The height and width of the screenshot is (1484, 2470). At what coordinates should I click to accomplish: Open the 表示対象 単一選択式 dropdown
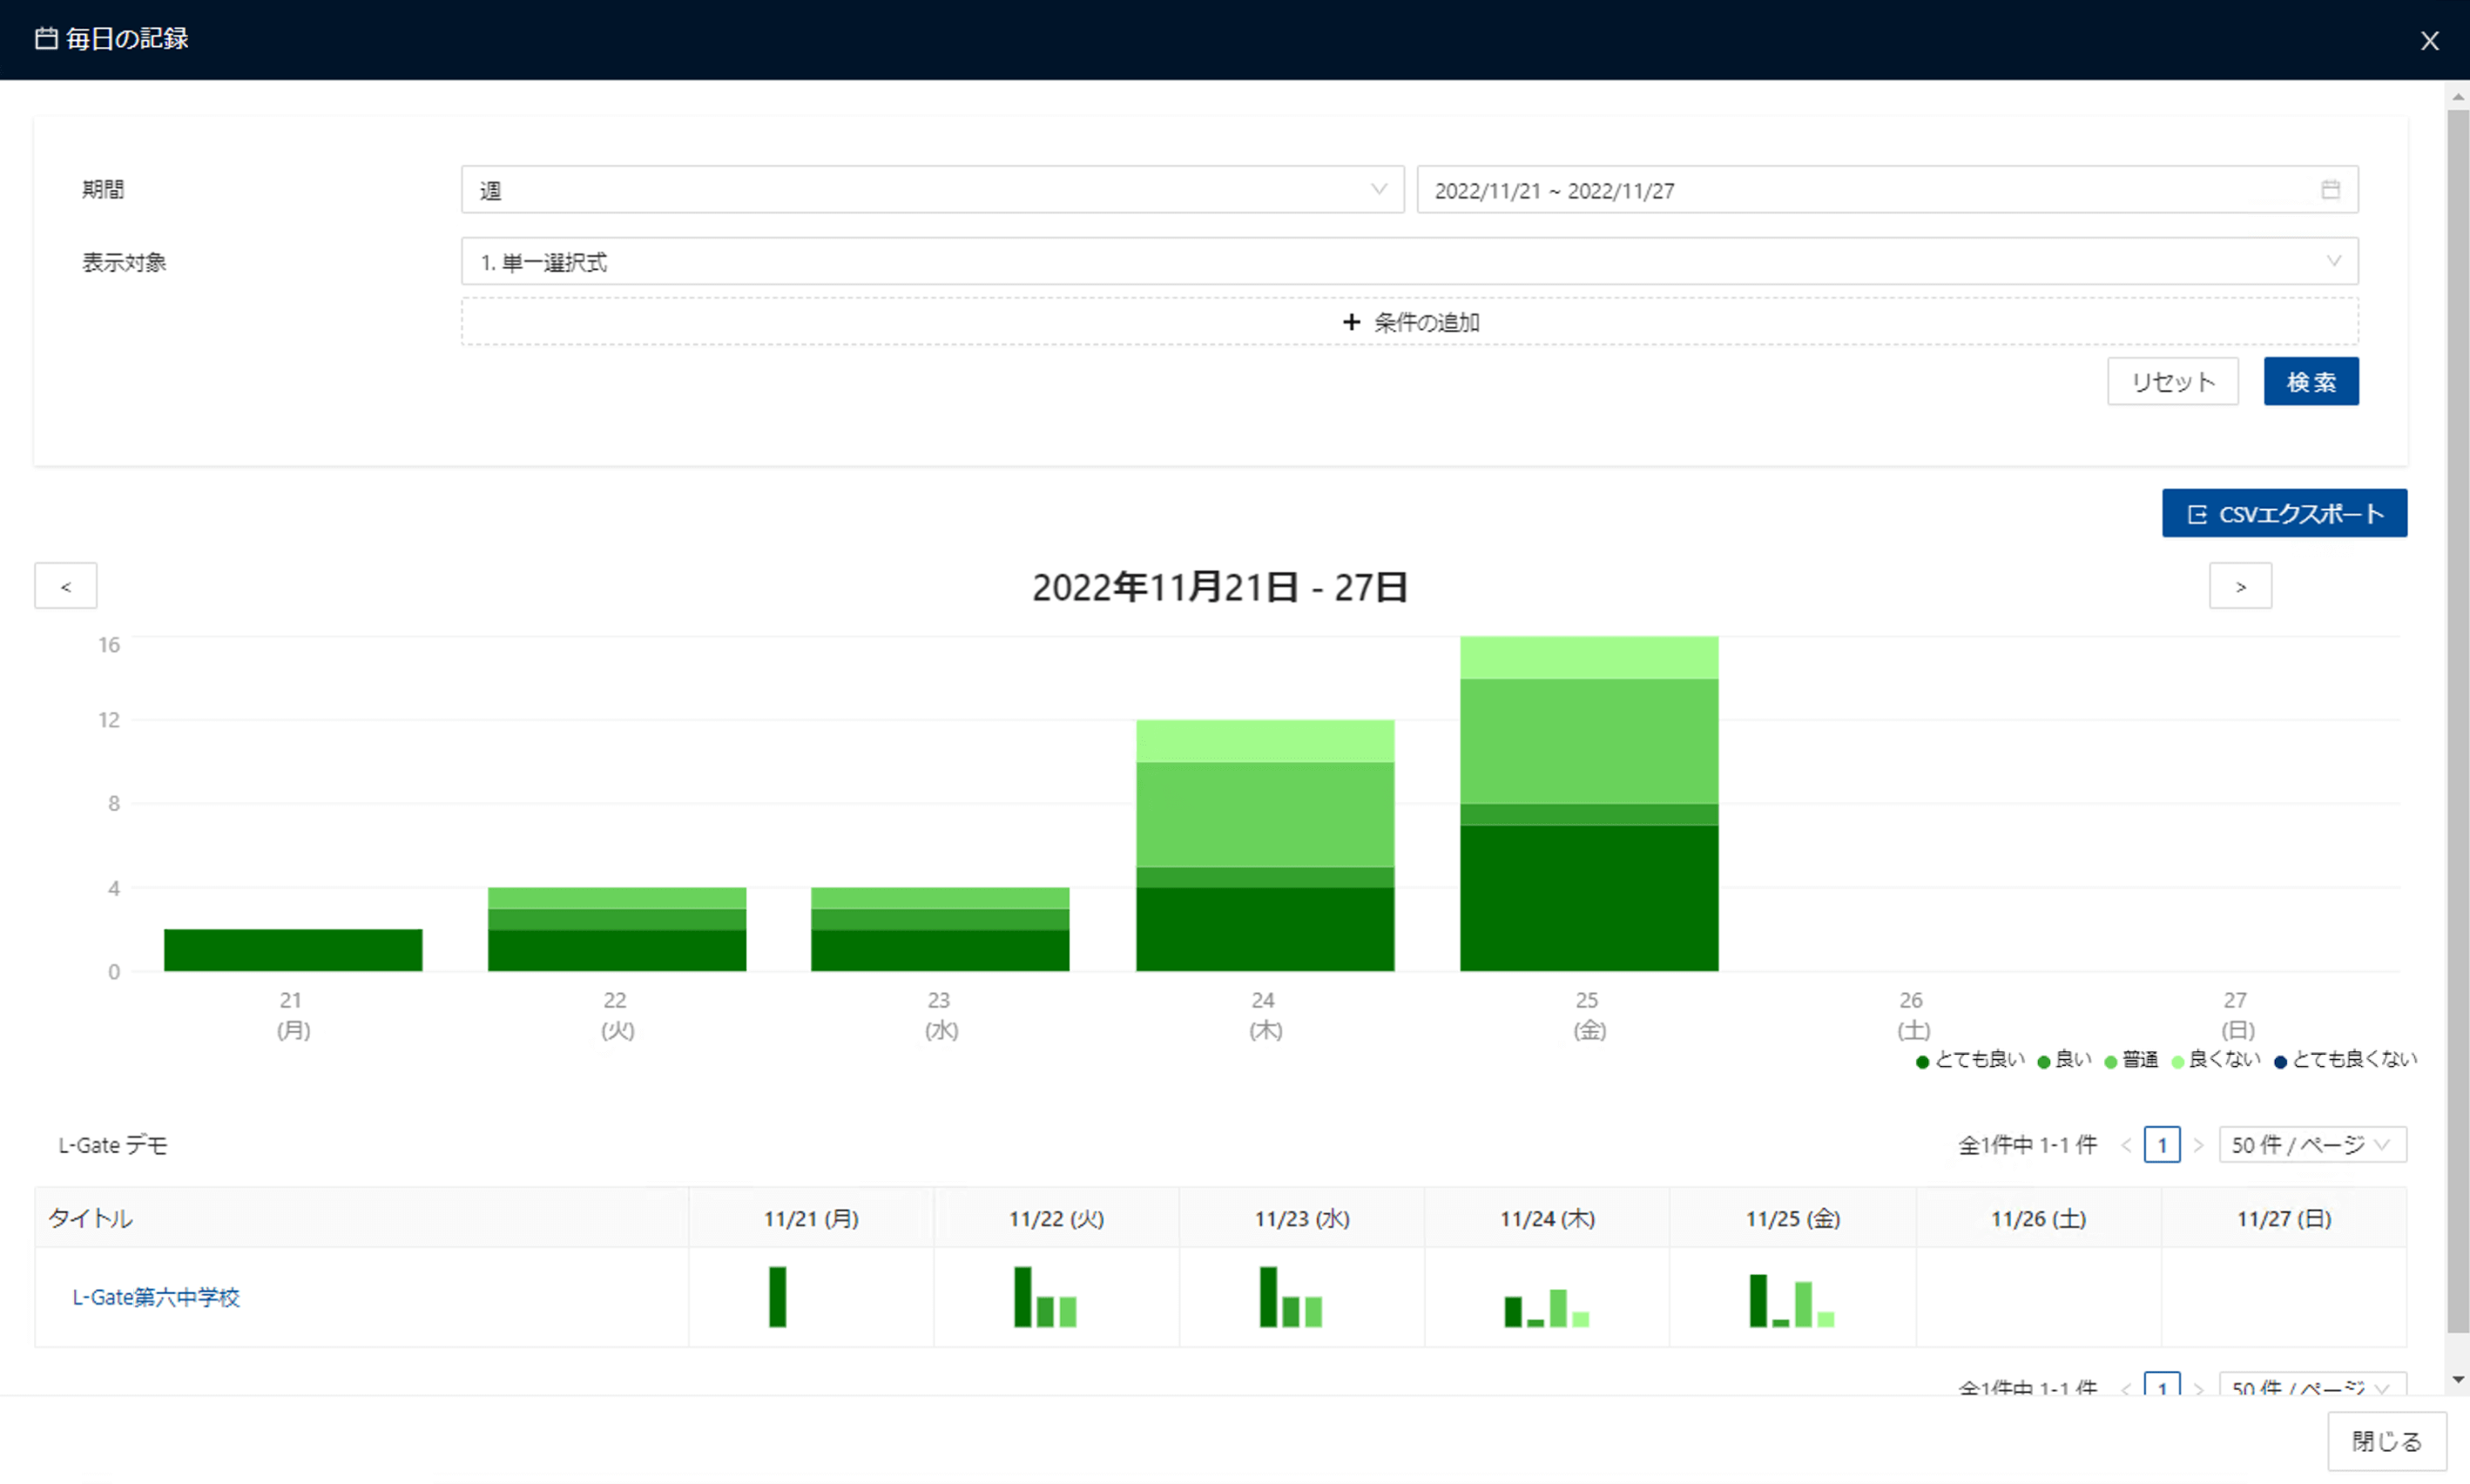coord(1409,262)
